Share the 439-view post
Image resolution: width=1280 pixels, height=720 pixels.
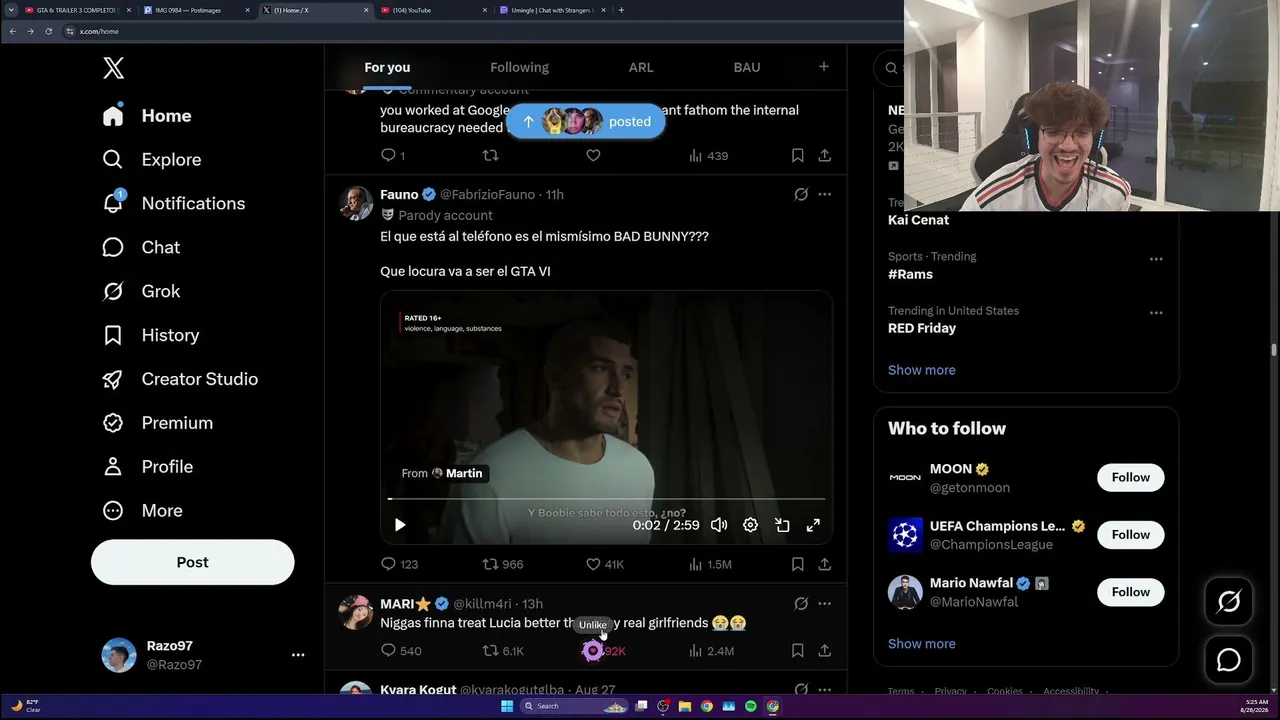[x=824, y=156]
